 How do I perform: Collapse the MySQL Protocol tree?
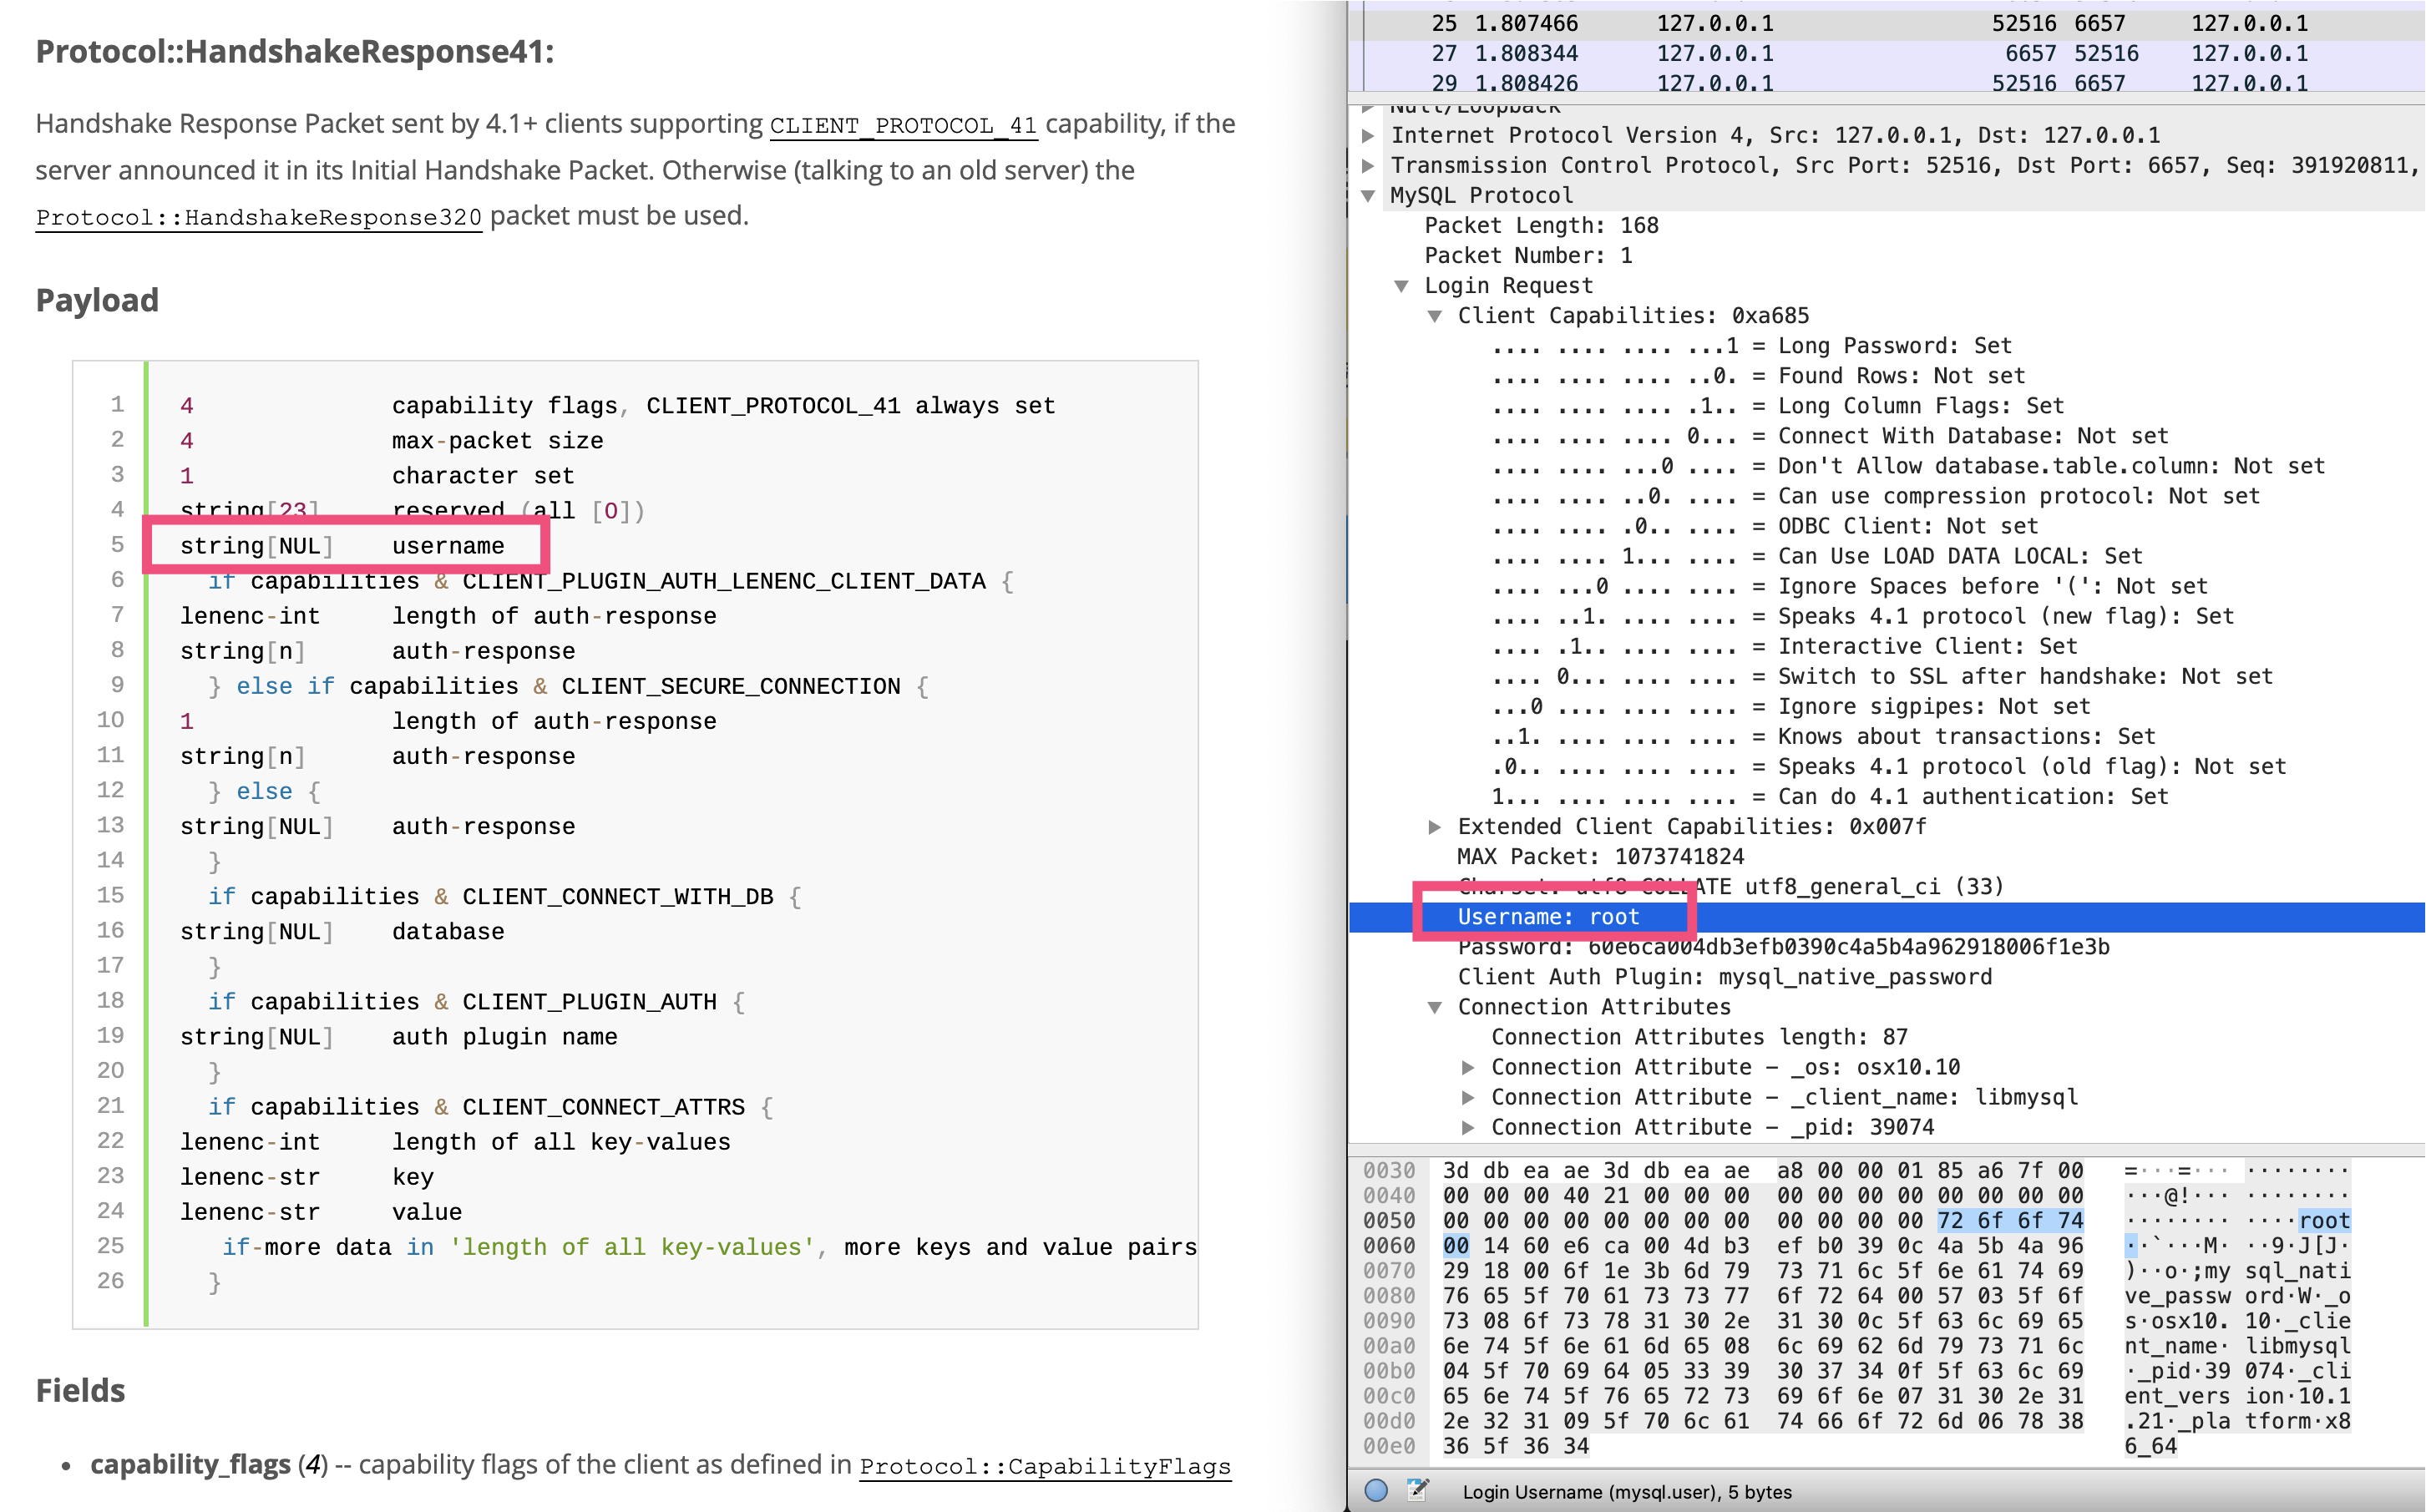(1368, 196)
